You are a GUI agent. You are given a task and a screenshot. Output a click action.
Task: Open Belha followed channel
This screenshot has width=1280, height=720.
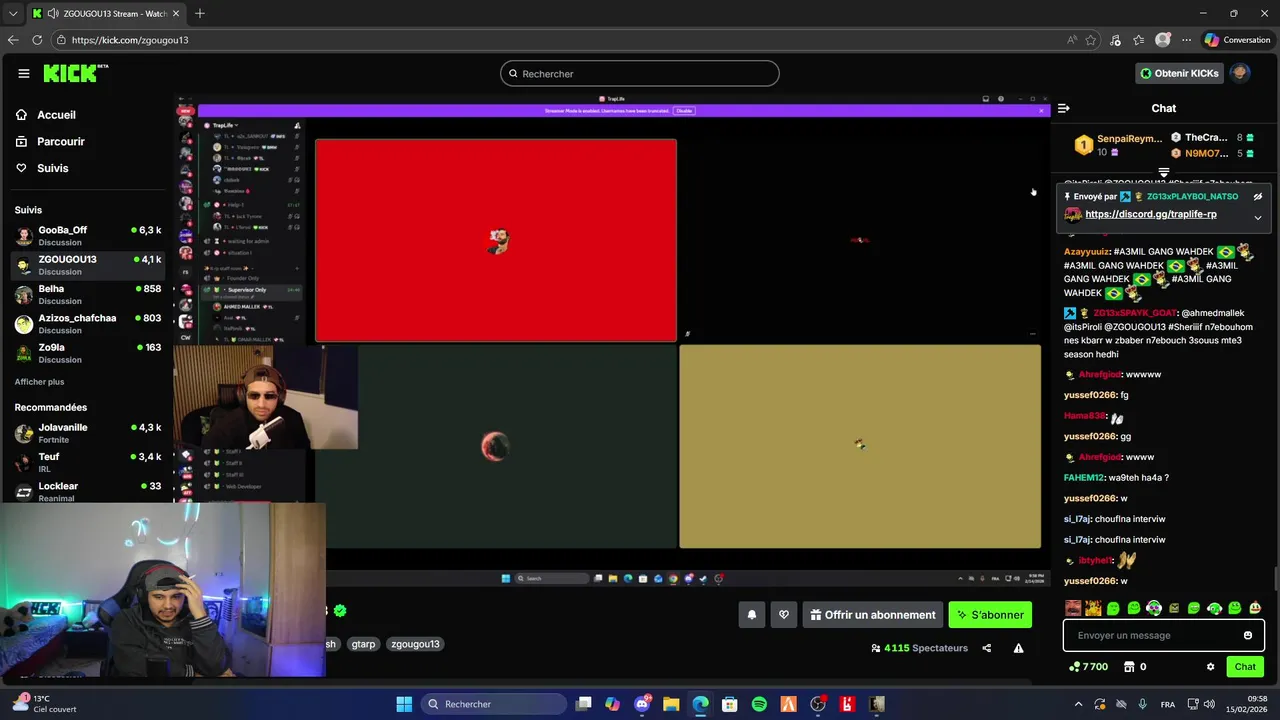coord(88,294)
